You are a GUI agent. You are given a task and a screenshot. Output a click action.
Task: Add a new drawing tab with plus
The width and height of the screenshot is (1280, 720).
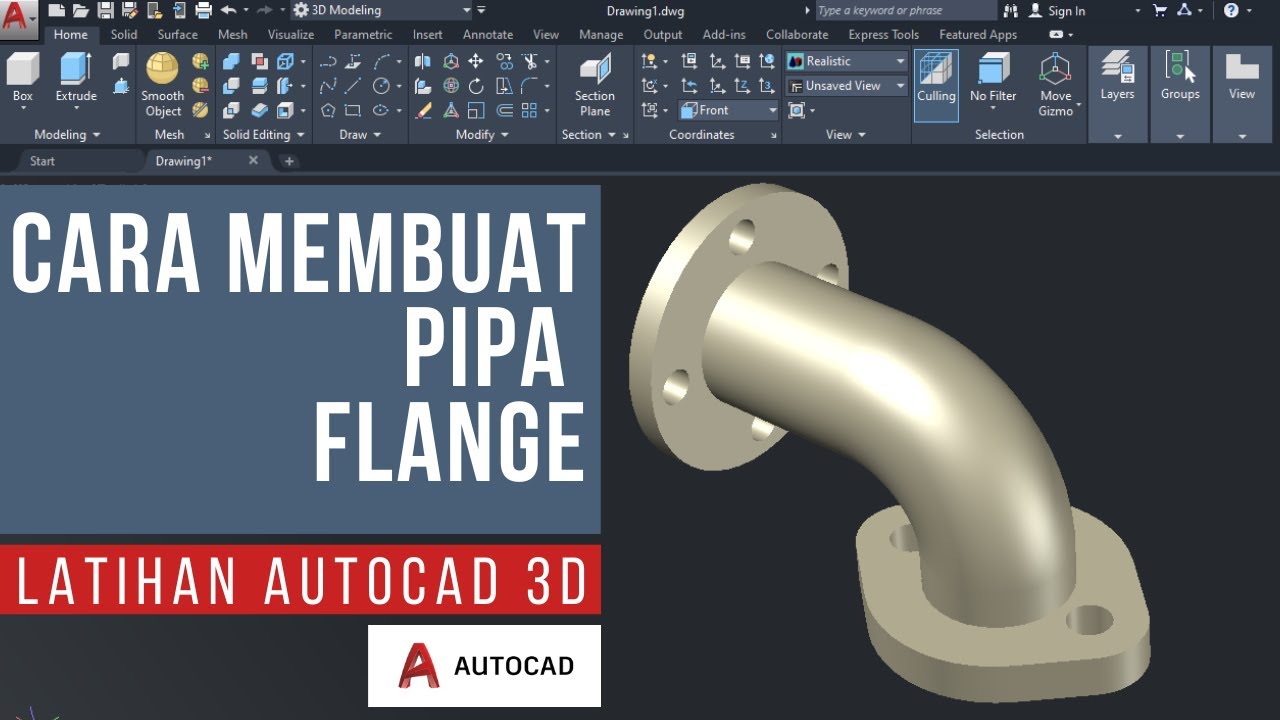pos(289,160)
